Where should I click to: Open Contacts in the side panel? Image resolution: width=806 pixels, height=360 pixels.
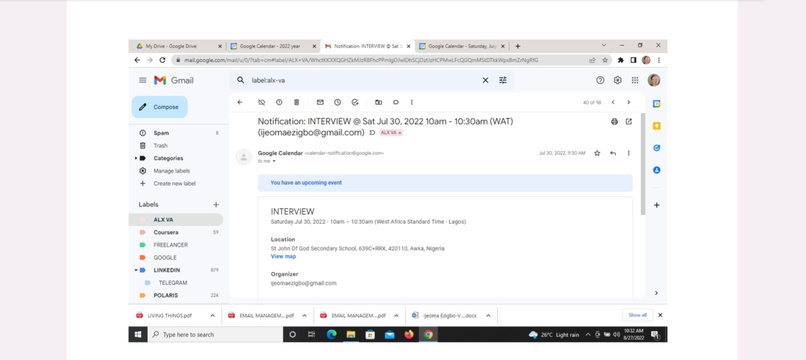pyautogui.click(x=656, y=170)
